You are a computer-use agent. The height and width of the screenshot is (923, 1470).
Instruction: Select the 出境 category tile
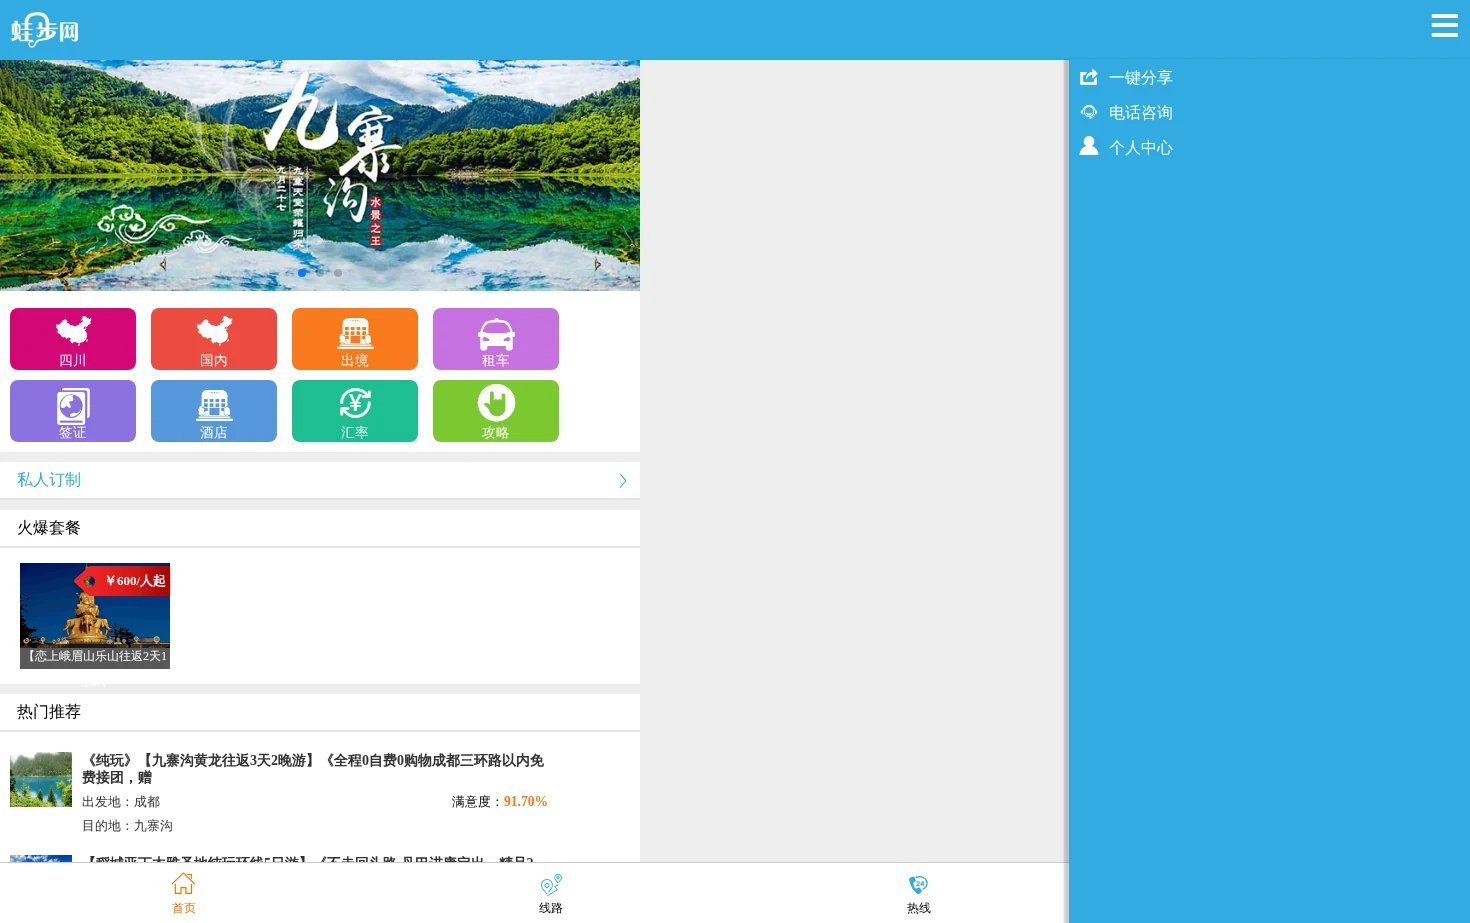[x=355, y=339]
